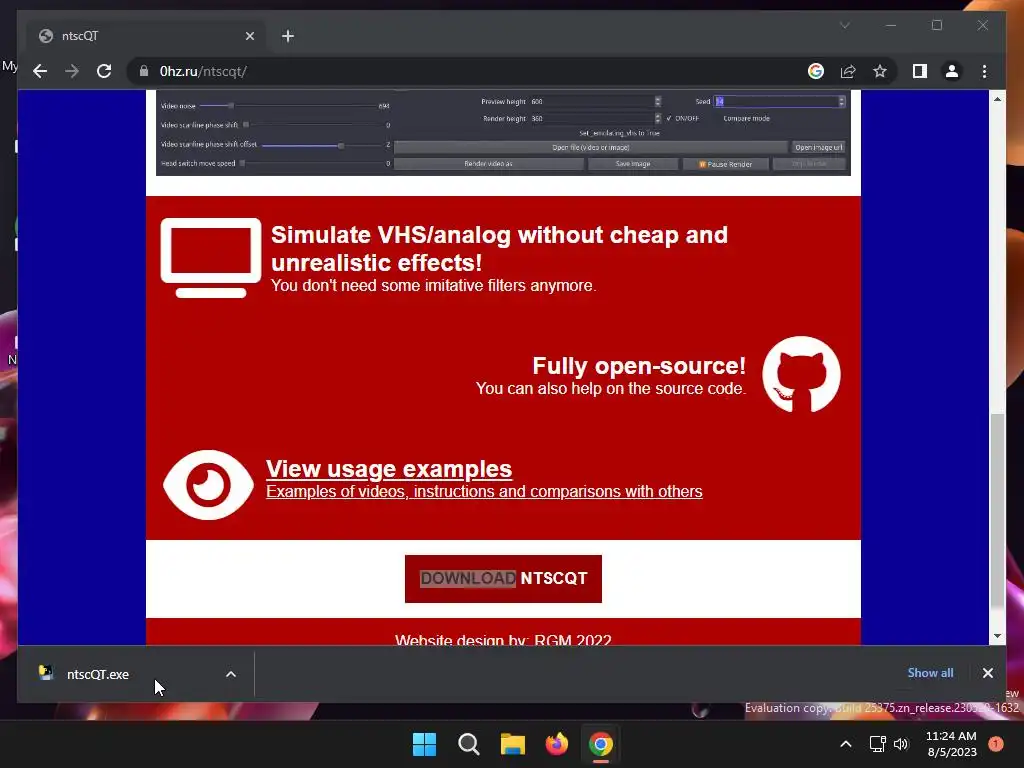Close the ntscQT tab
This screenshot has height=768, width=1024.
coord(249,36)
